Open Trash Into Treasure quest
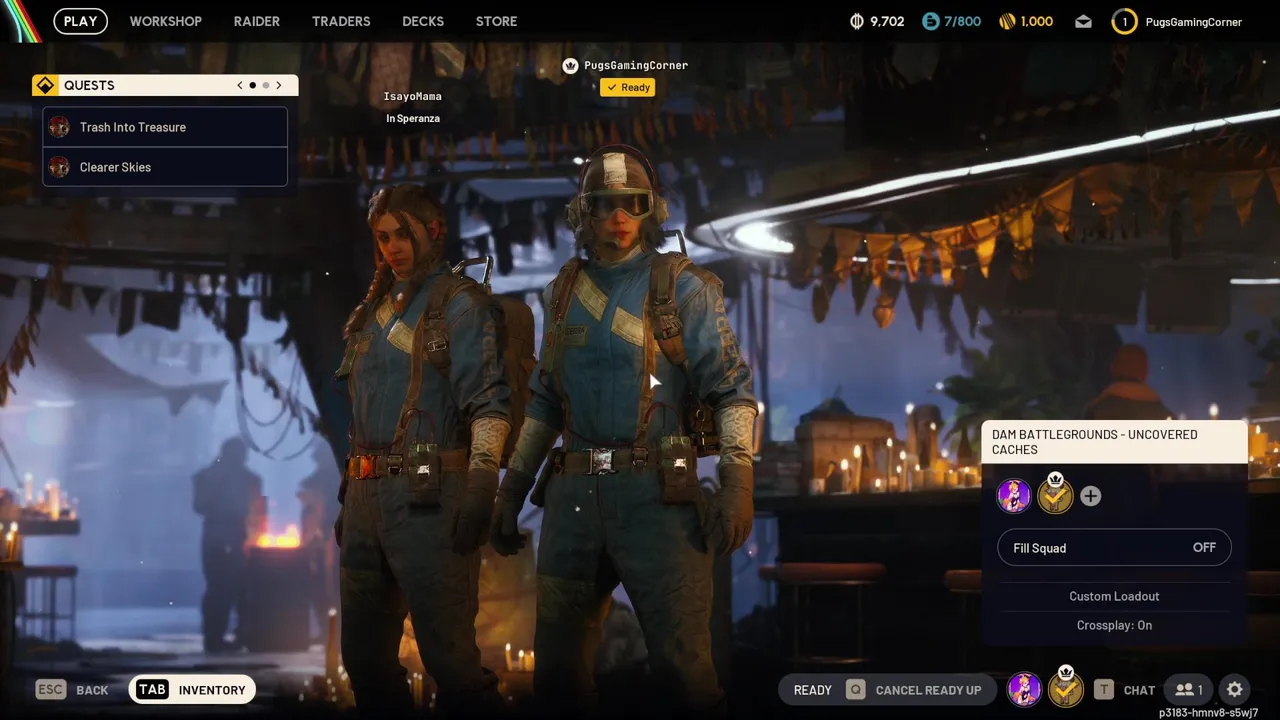Screen dimensions: 1280x720 tap(165, 127)
